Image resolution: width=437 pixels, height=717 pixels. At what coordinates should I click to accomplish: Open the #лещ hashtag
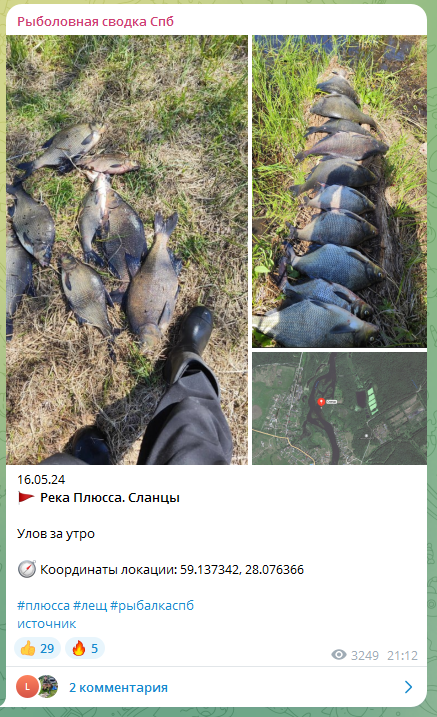click(90, 605)
